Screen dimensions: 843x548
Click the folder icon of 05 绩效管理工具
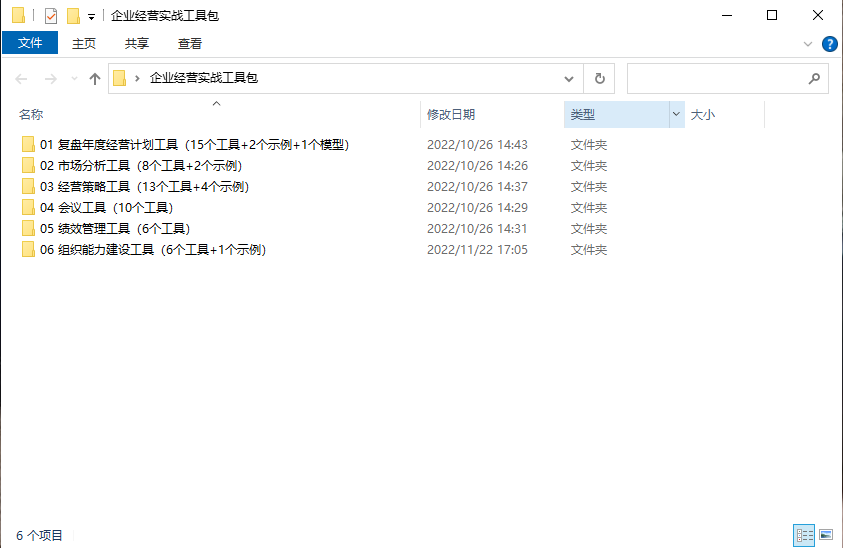pos(28,228)
